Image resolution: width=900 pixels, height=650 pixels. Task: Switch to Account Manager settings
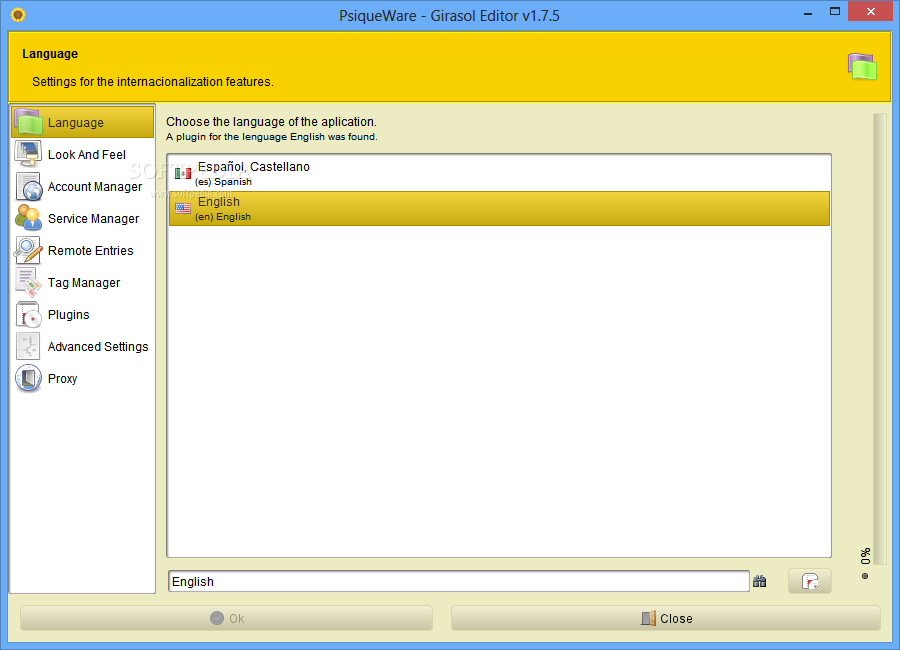(x=83, y=186)
